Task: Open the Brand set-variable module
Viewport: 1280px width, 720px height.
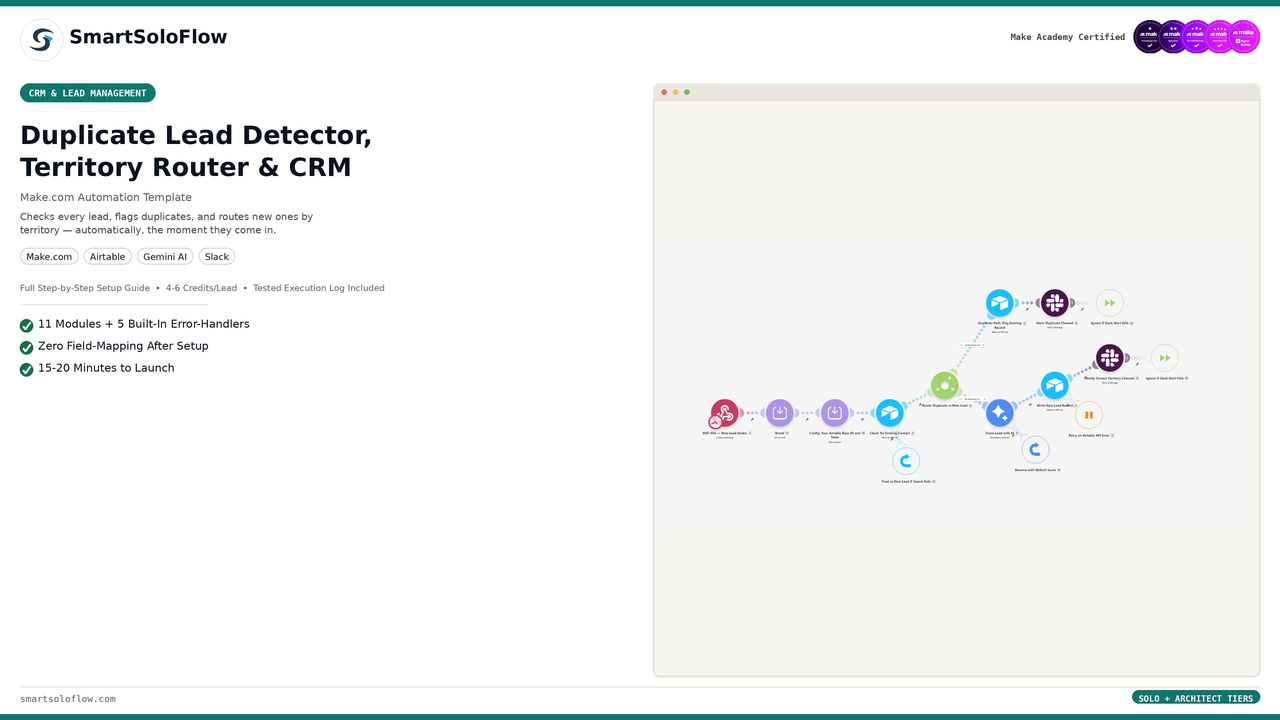Action: [780, 413]
